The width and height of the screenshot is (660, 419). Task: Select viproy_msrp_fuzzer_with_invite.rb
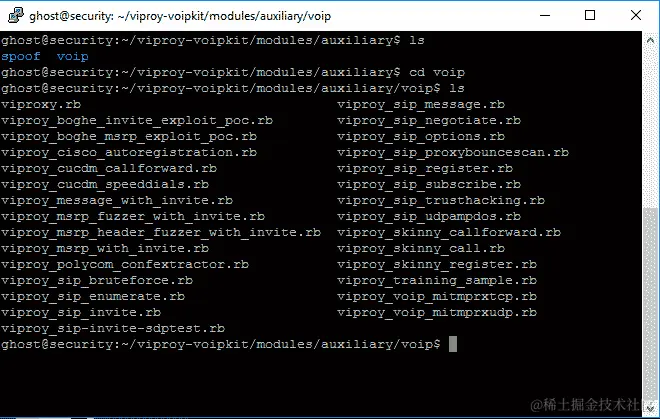coord(133,216)
